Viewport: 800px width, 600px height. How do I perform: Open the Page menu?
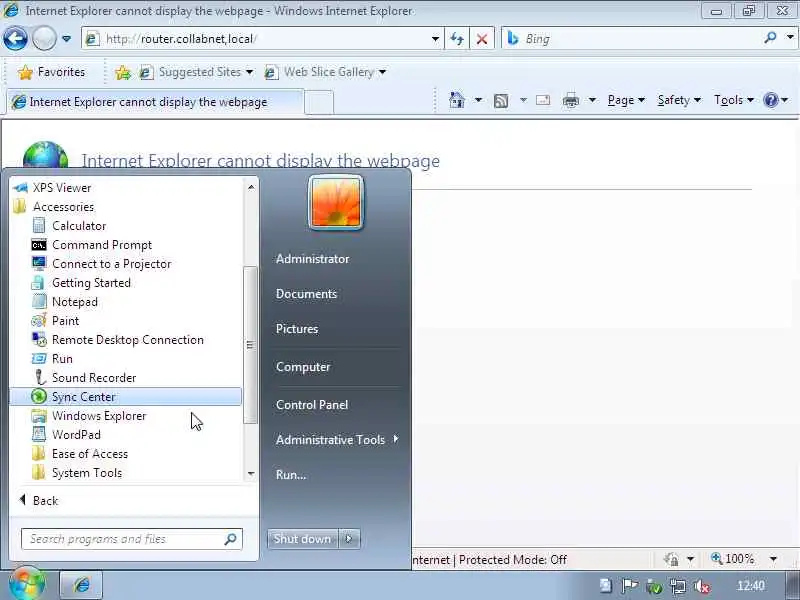coord(626,100)
